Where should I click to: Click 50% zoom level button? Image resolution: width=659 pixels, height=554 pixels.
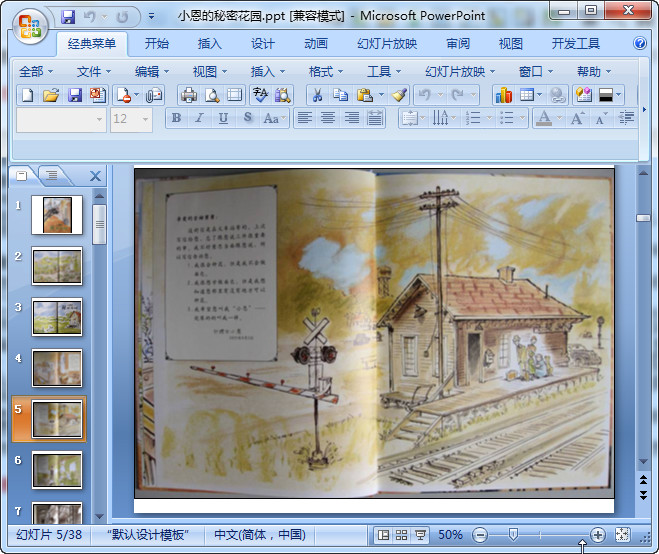[x=450, y=535]
